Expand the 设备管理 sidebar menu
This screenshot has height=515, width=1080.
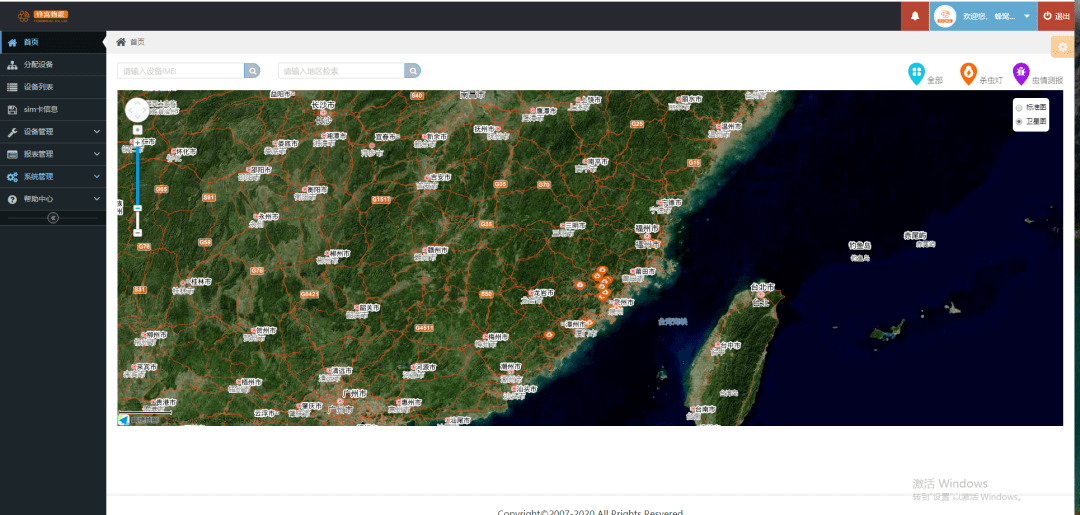(52, 131)
